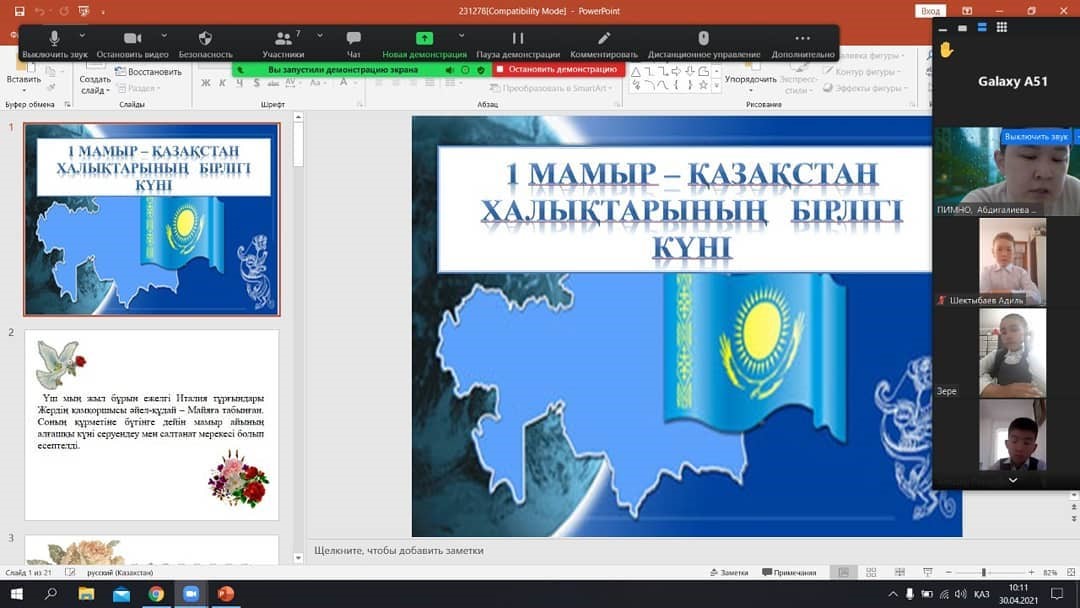This screenshot has width=1080, height=608.
Task: Select slide 2 thumbnail with the dove
Action: pyautogui.click(x=152, y=425)
